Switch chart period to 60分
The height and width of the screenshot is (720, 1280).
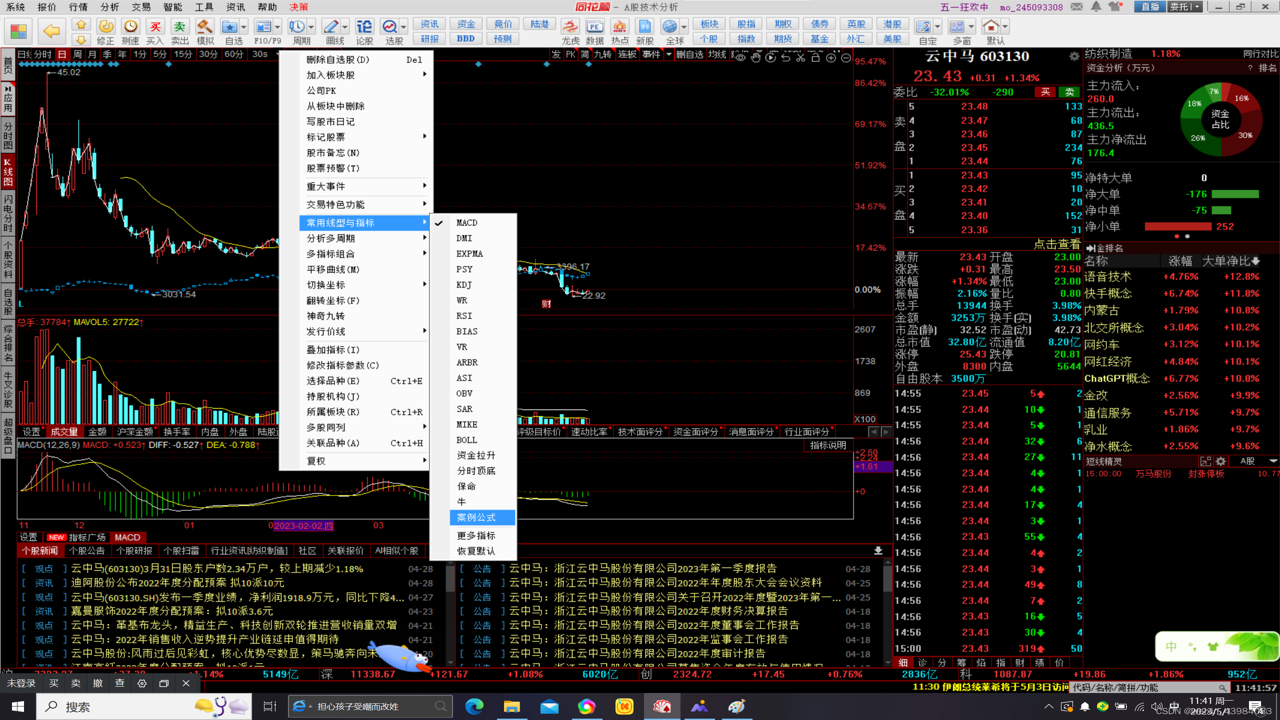point(233,54)
